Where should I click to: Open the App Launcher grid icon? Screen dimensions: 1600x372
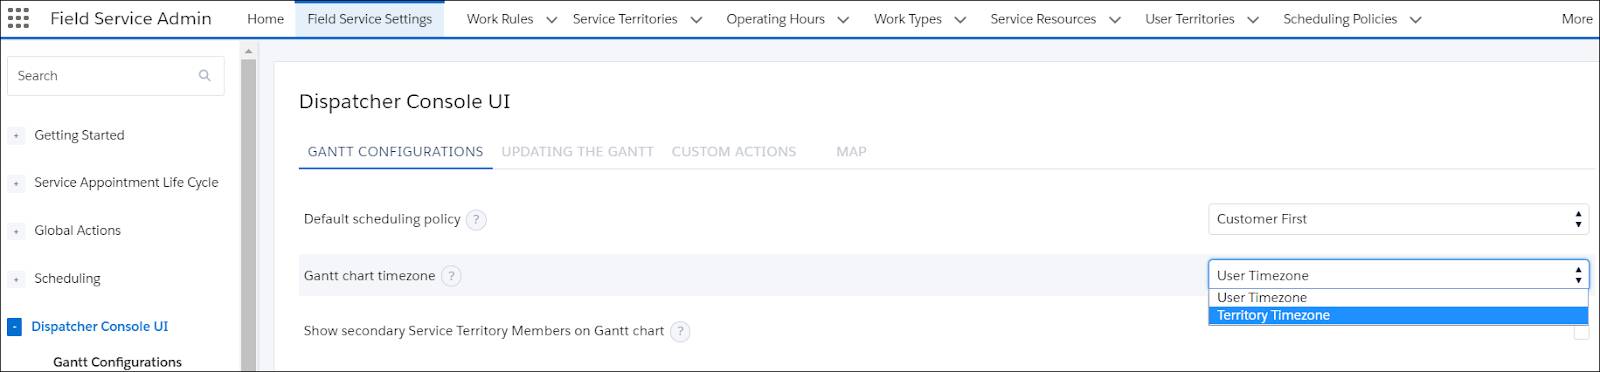click(x=19, y=18)
